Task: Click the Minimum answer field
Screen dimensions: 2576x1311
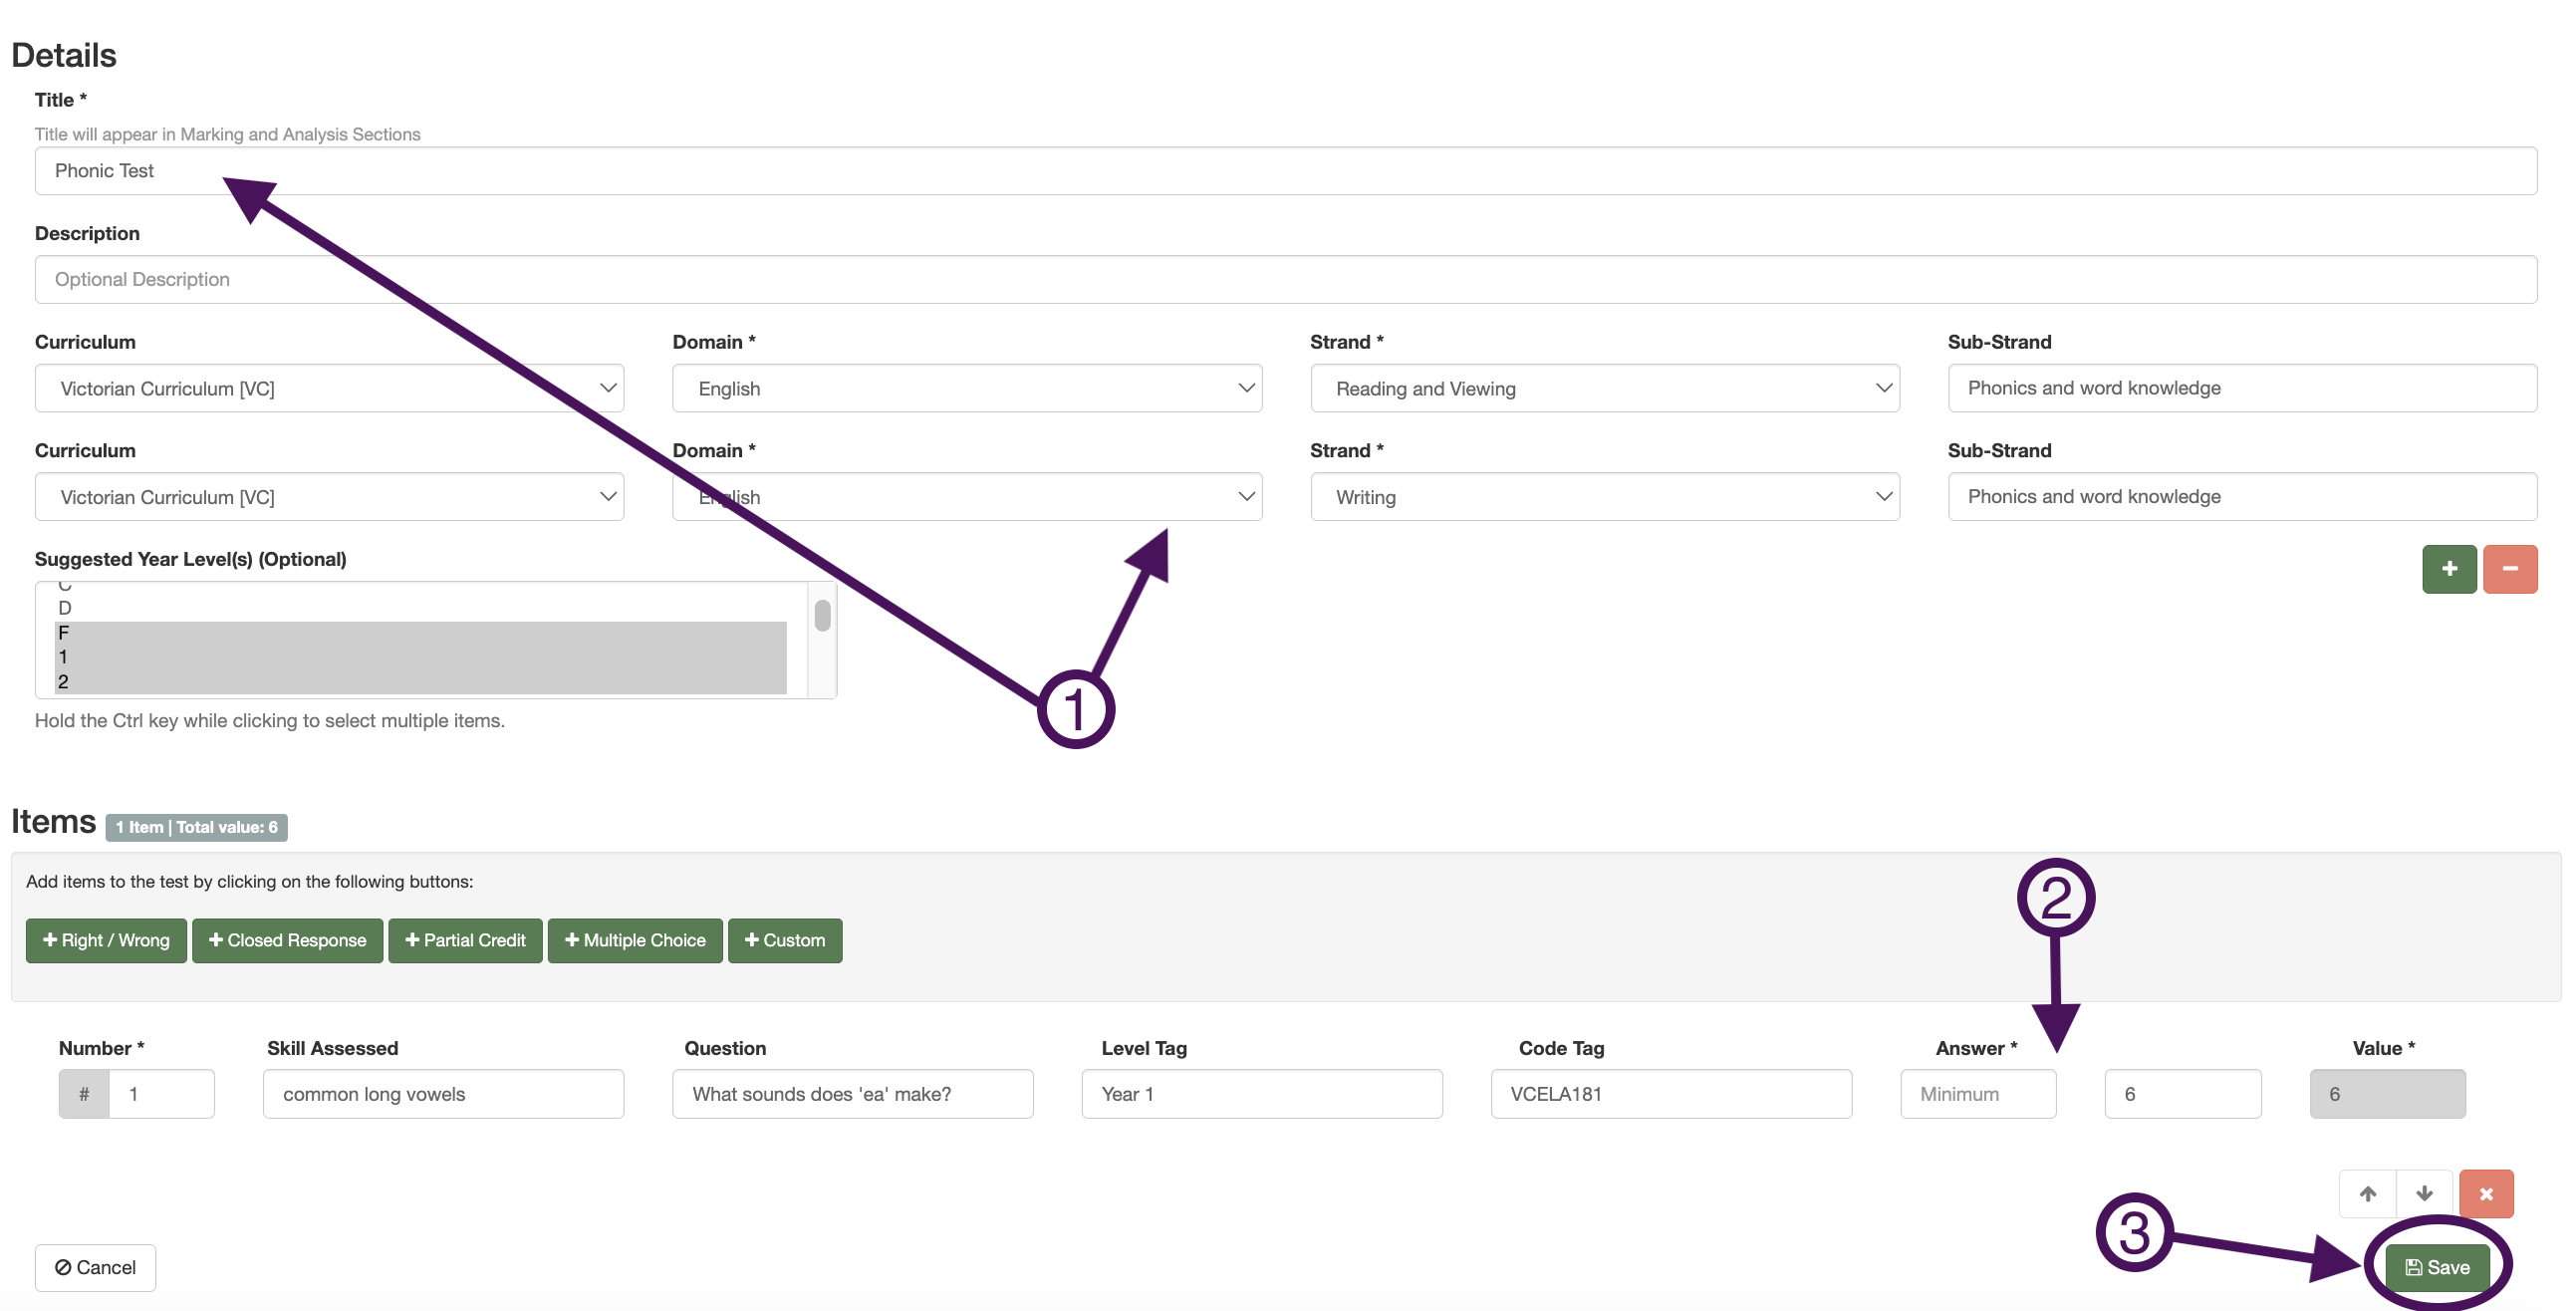Action: point(1977,1094)
